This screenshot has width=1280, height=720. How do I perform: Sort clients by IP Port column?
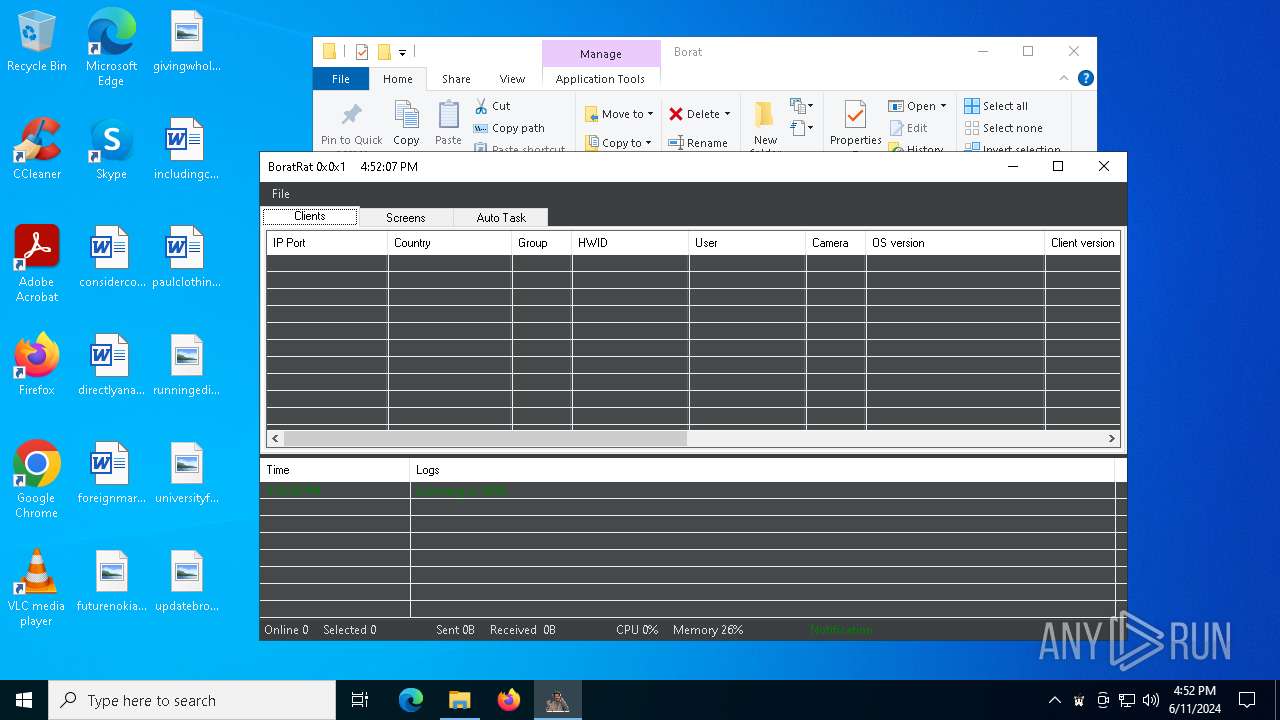click(x=327, y=243)
